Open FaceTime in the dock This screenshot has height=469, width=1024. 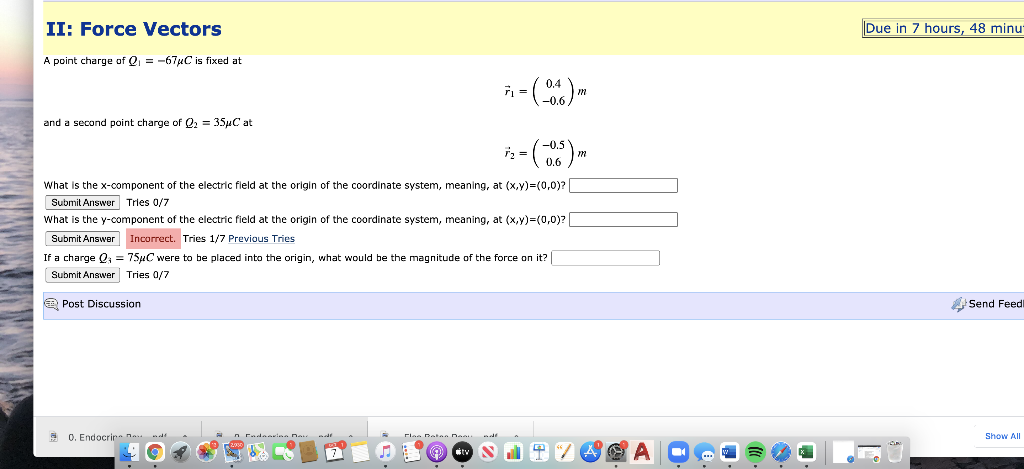pos(283,452)
